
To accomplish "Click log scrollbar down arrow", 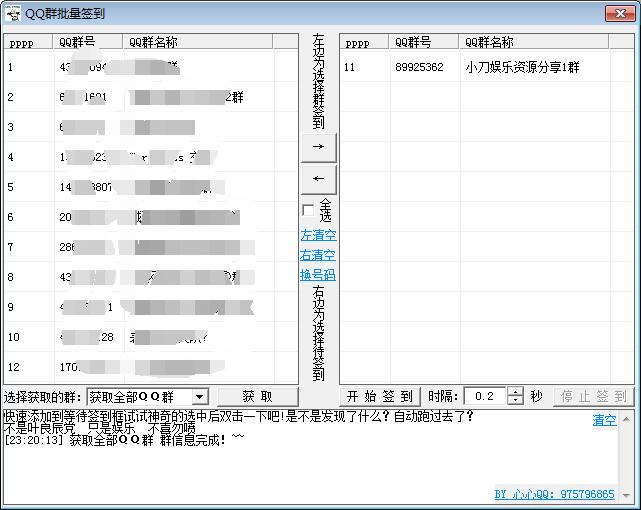I will coord(626,495).
